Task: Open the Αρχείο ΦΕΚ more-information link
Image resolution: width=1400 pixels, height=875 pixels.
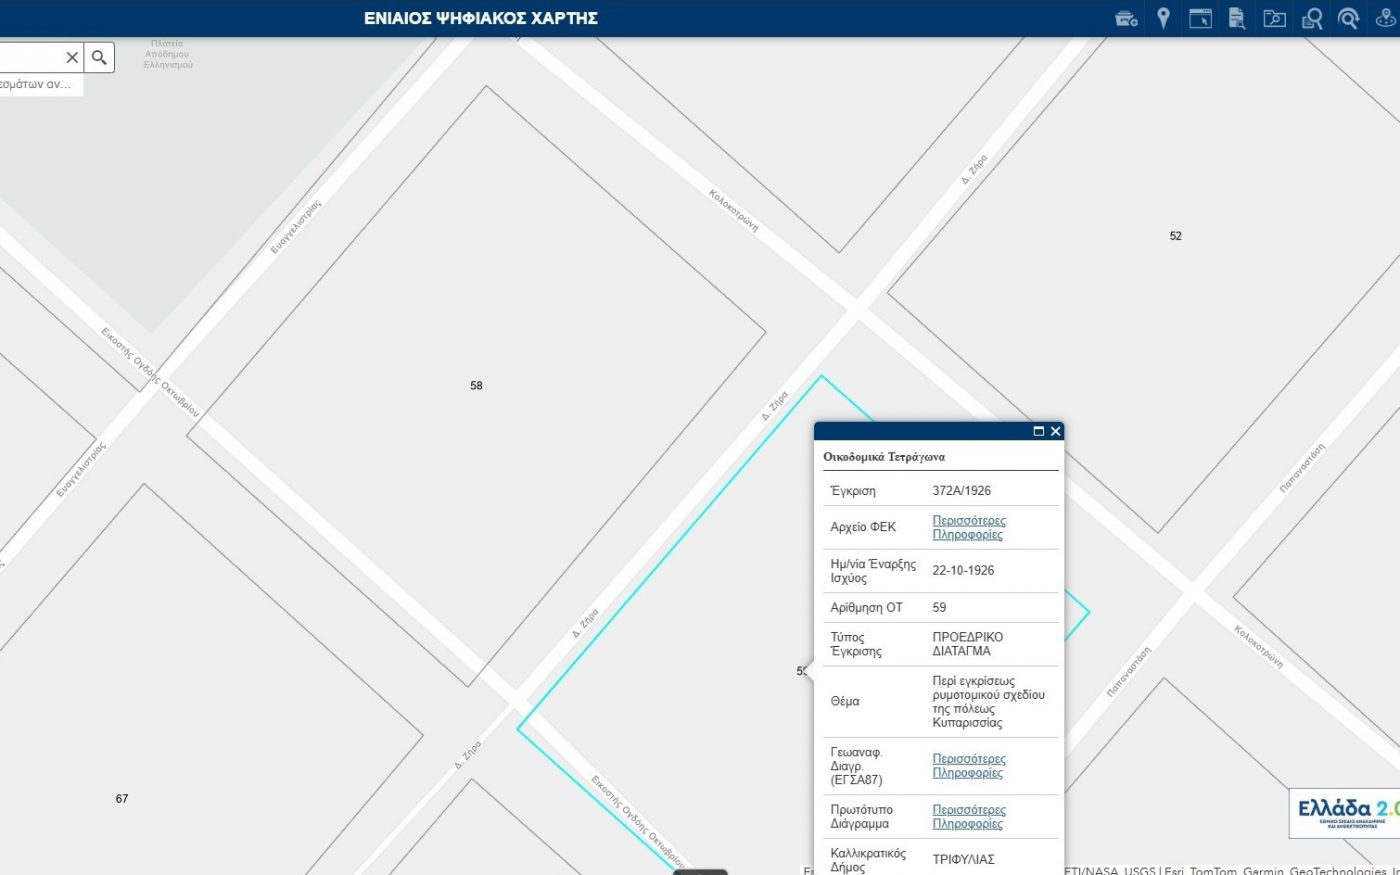Action: point(969,527)
